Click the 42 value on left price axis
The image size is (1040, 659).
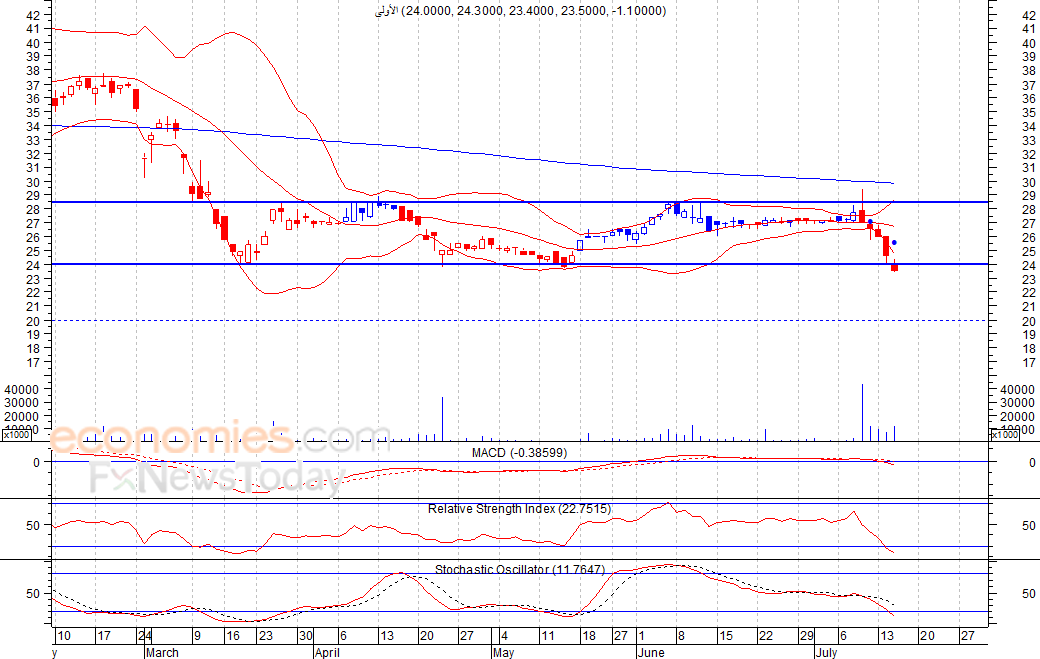(32, 15)
